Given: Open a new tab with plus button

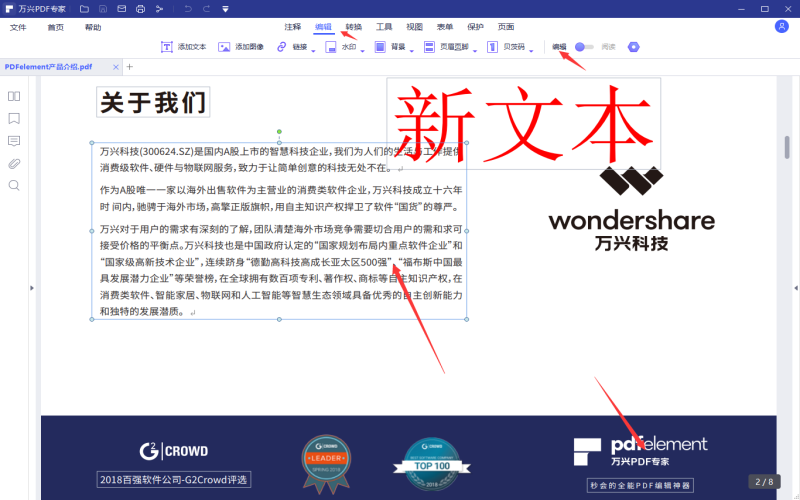Looking at the screenshot, I should pos(129,67).
